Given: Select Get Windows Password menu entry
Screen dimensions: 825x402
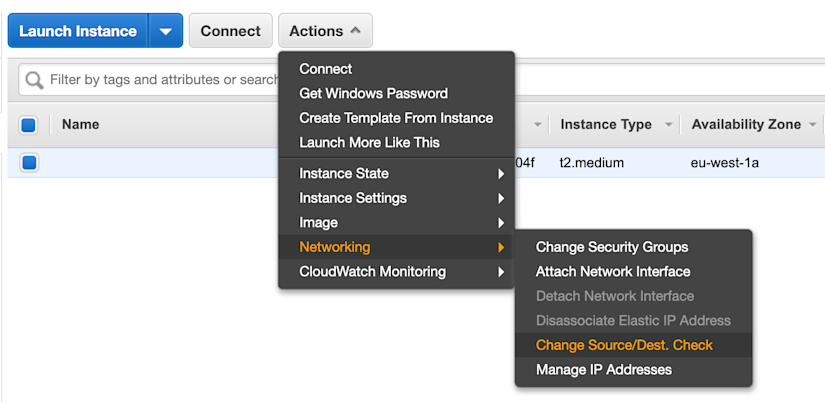Looking at the screenshot, I should coord(374,94).
